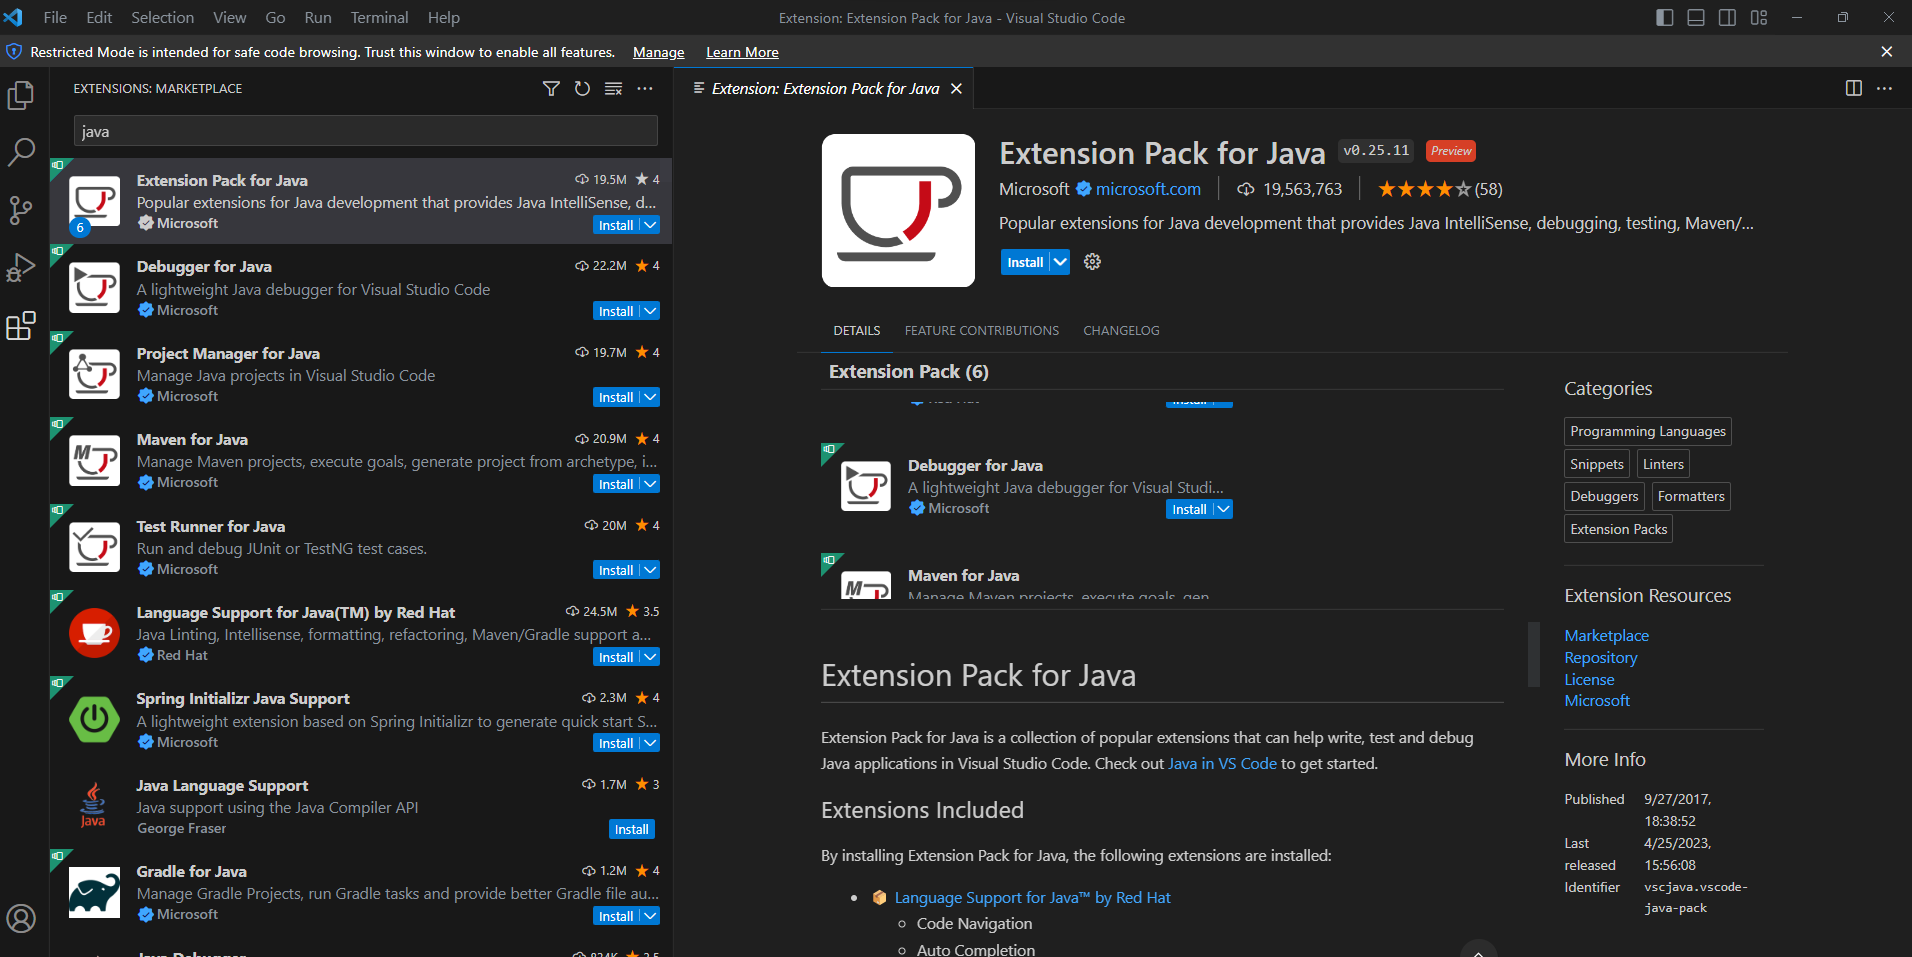Image resolution: width=1912 pixels, height=957 pixels.
Task: Switch to Feature Contributions tab
Action: pyautogui.click(x=981, y=331)
